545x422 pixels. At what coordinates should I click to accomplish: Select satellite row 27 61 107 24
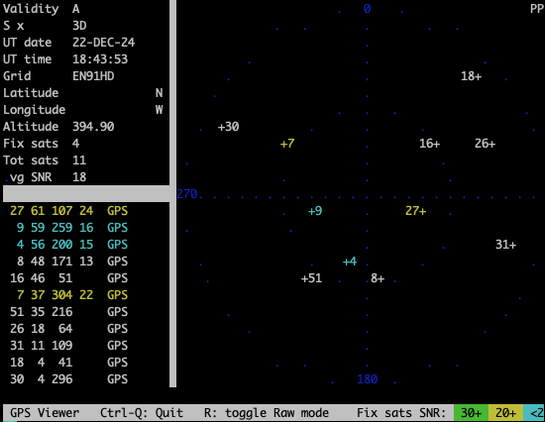tap(69, 211)
